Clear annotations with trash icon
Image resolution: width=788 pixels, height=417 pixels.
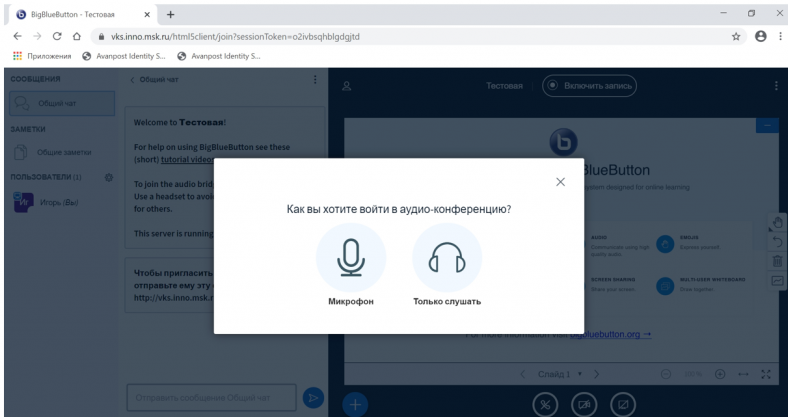pos(778,261)
